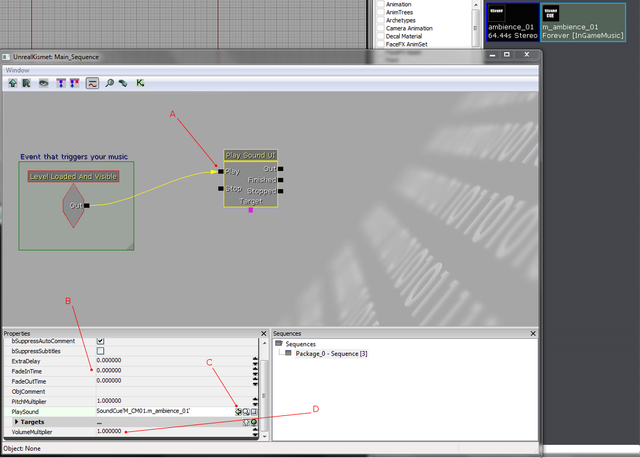Click the 'Object: None' status bar text
The width and height of the screenshot is (640, 458).
pyautogui.click(x=22, y=448)
